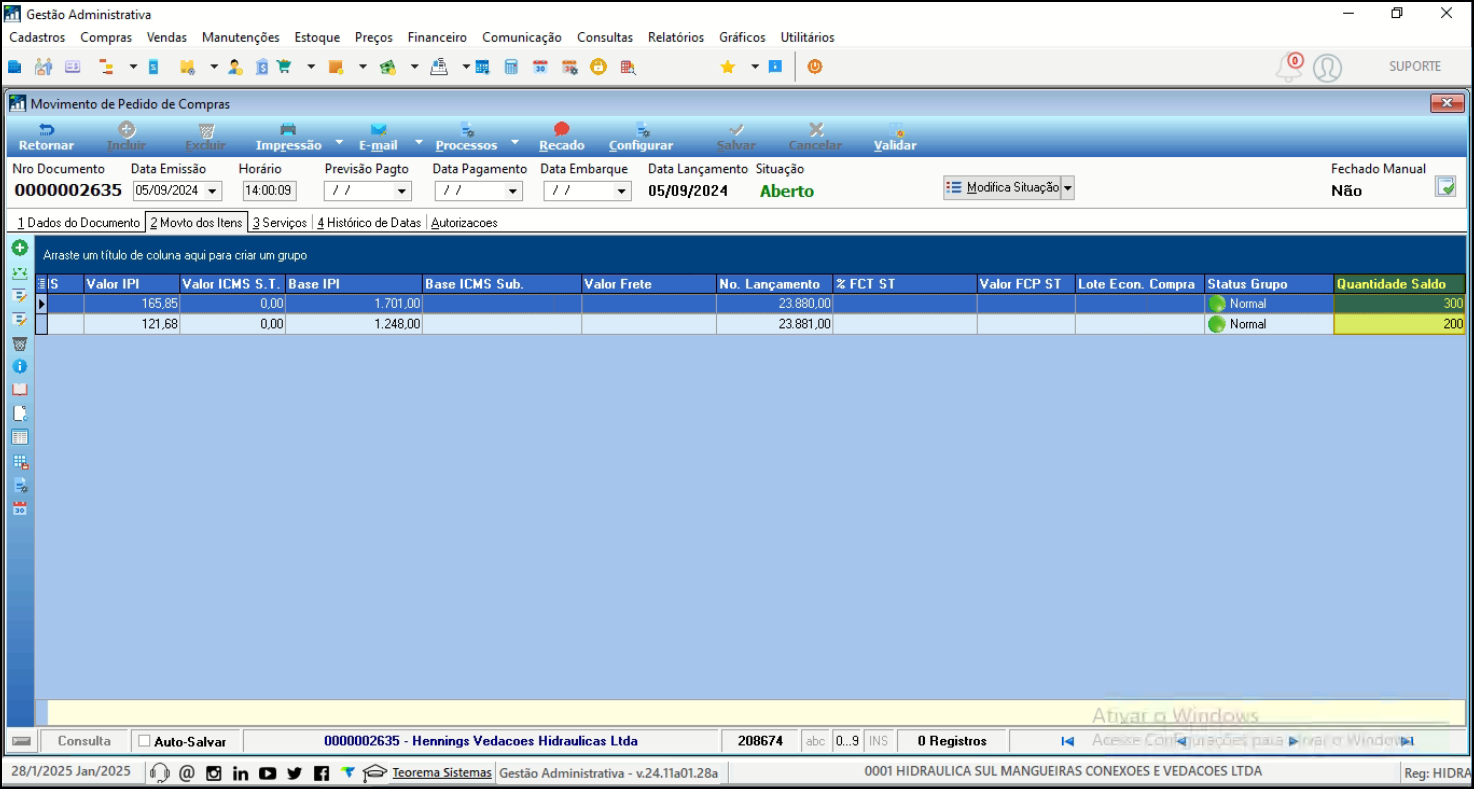Toggle the Auto-Salvar checkbox

click(x=144, y=741)
